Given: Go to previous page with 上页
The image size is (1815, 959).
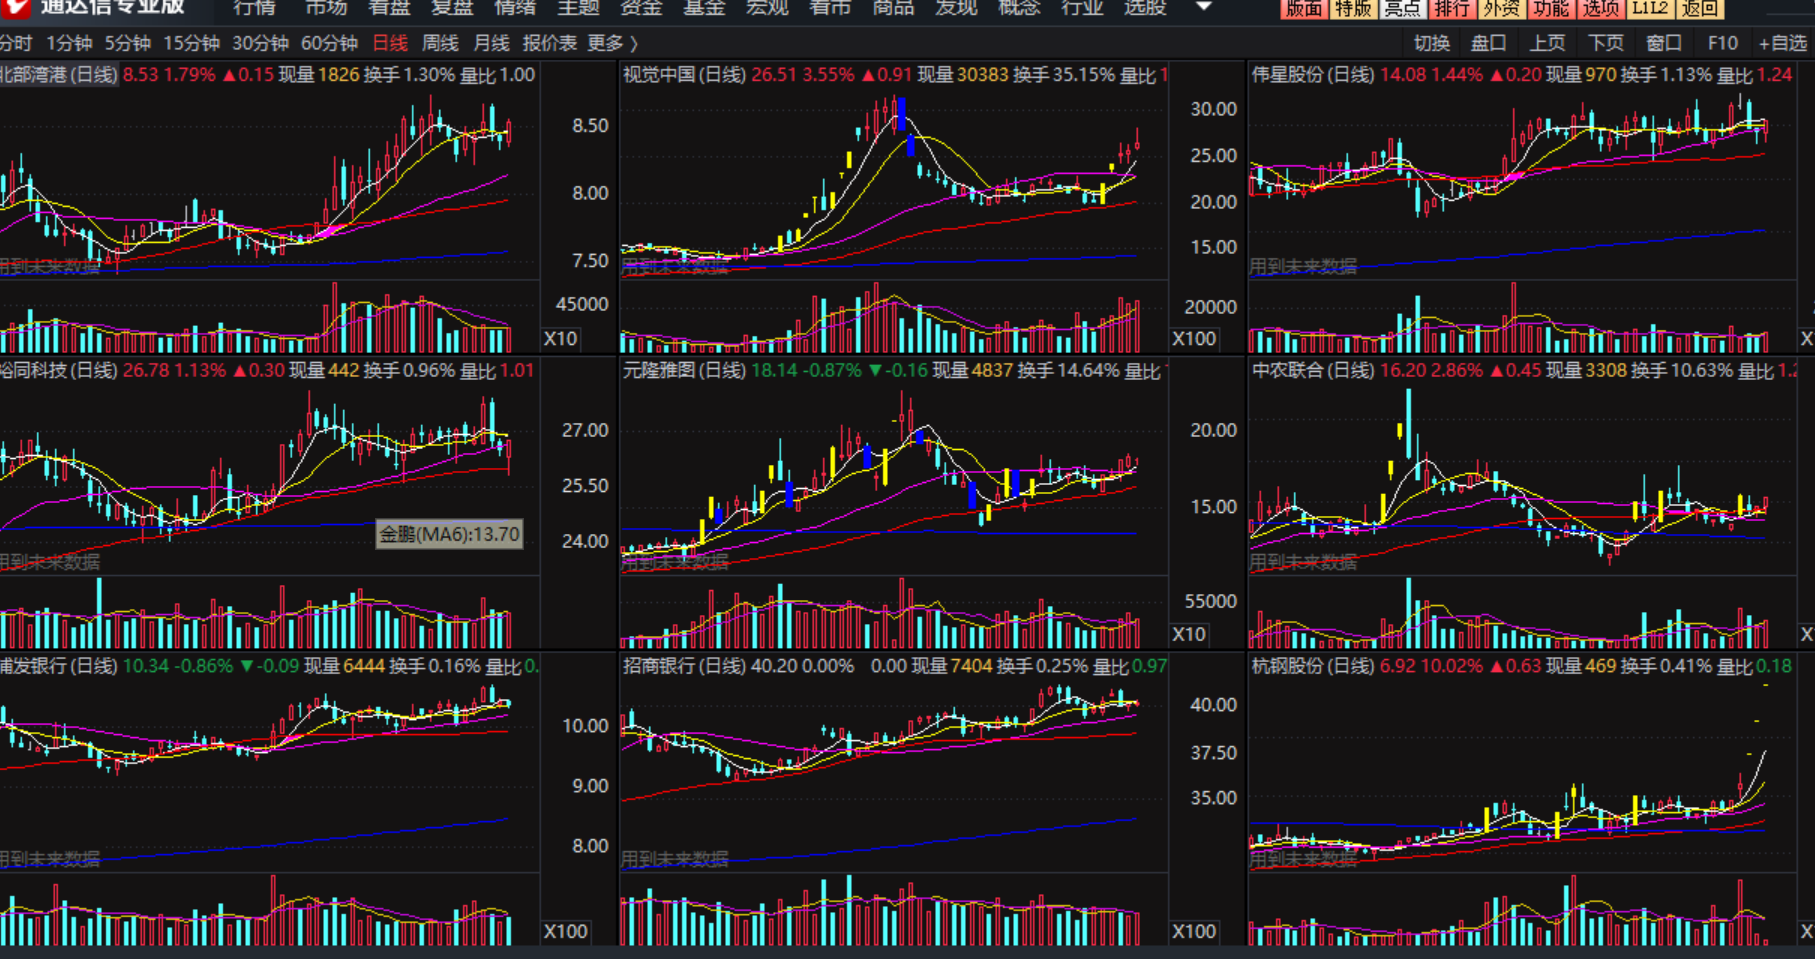Looking at the screenshot, I should (1547, 43).
